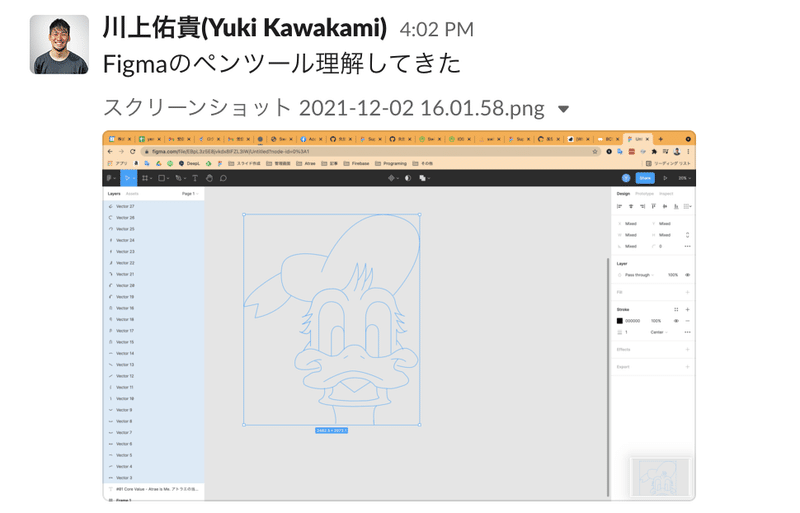This screenshot has width=800, height=513.
Task: Click the Align right icon
Action: pyautogui.click(x=642, y=206)
